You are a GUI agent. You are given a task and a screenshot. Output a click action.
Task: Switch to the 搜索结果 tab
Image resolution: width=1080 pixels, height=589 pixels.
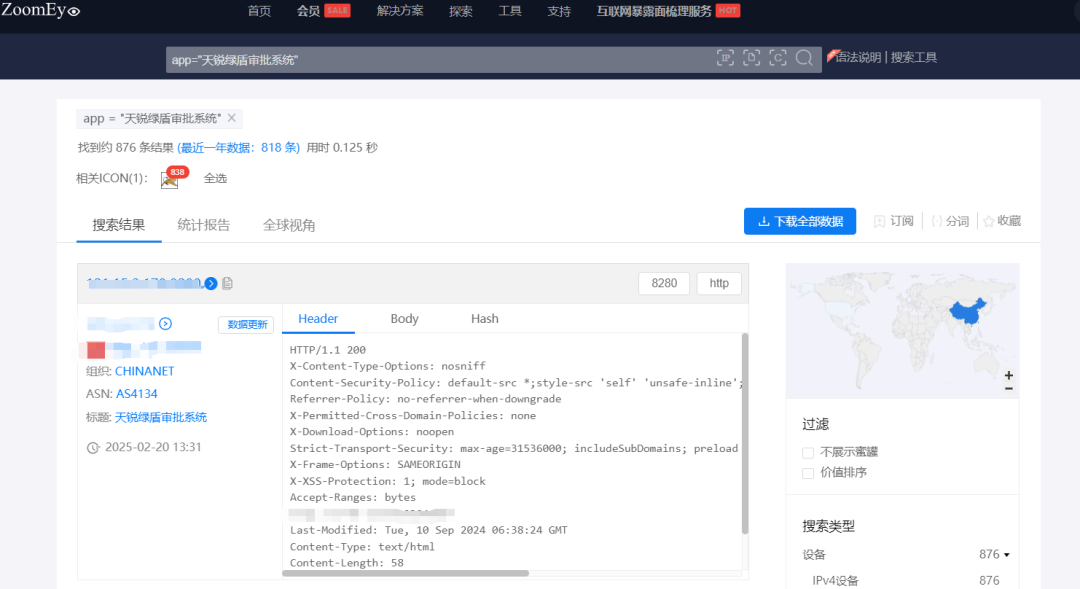(118, 225)
